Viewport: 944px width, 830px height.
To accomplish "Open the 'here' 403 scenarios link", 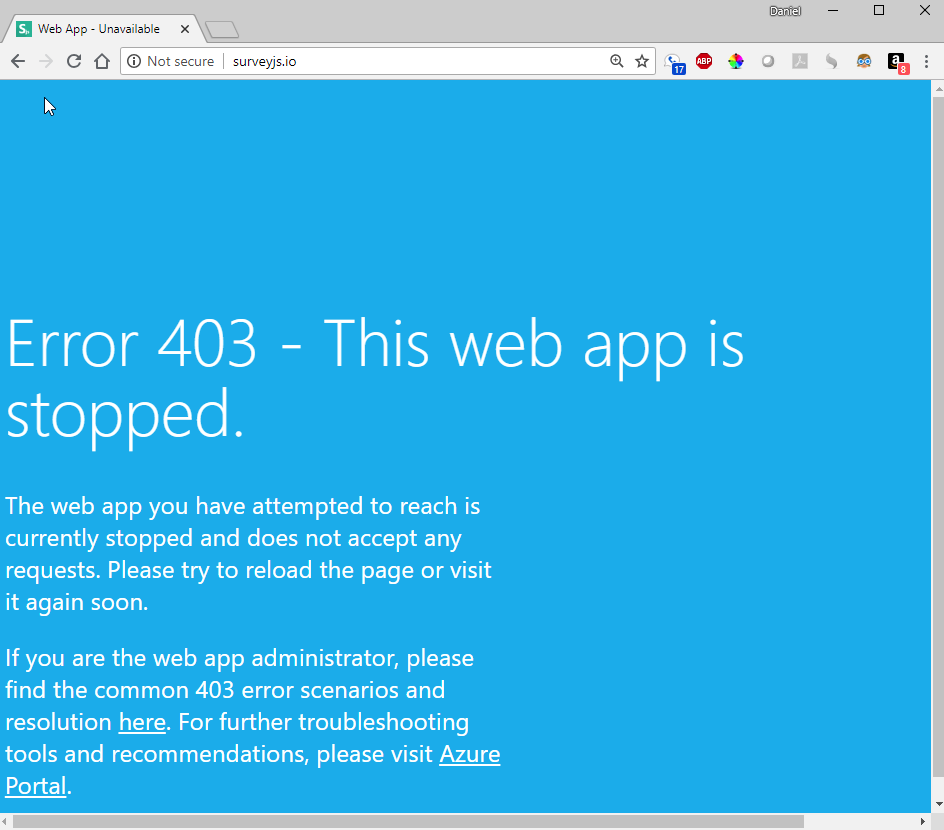I will [x=142, y=722].
